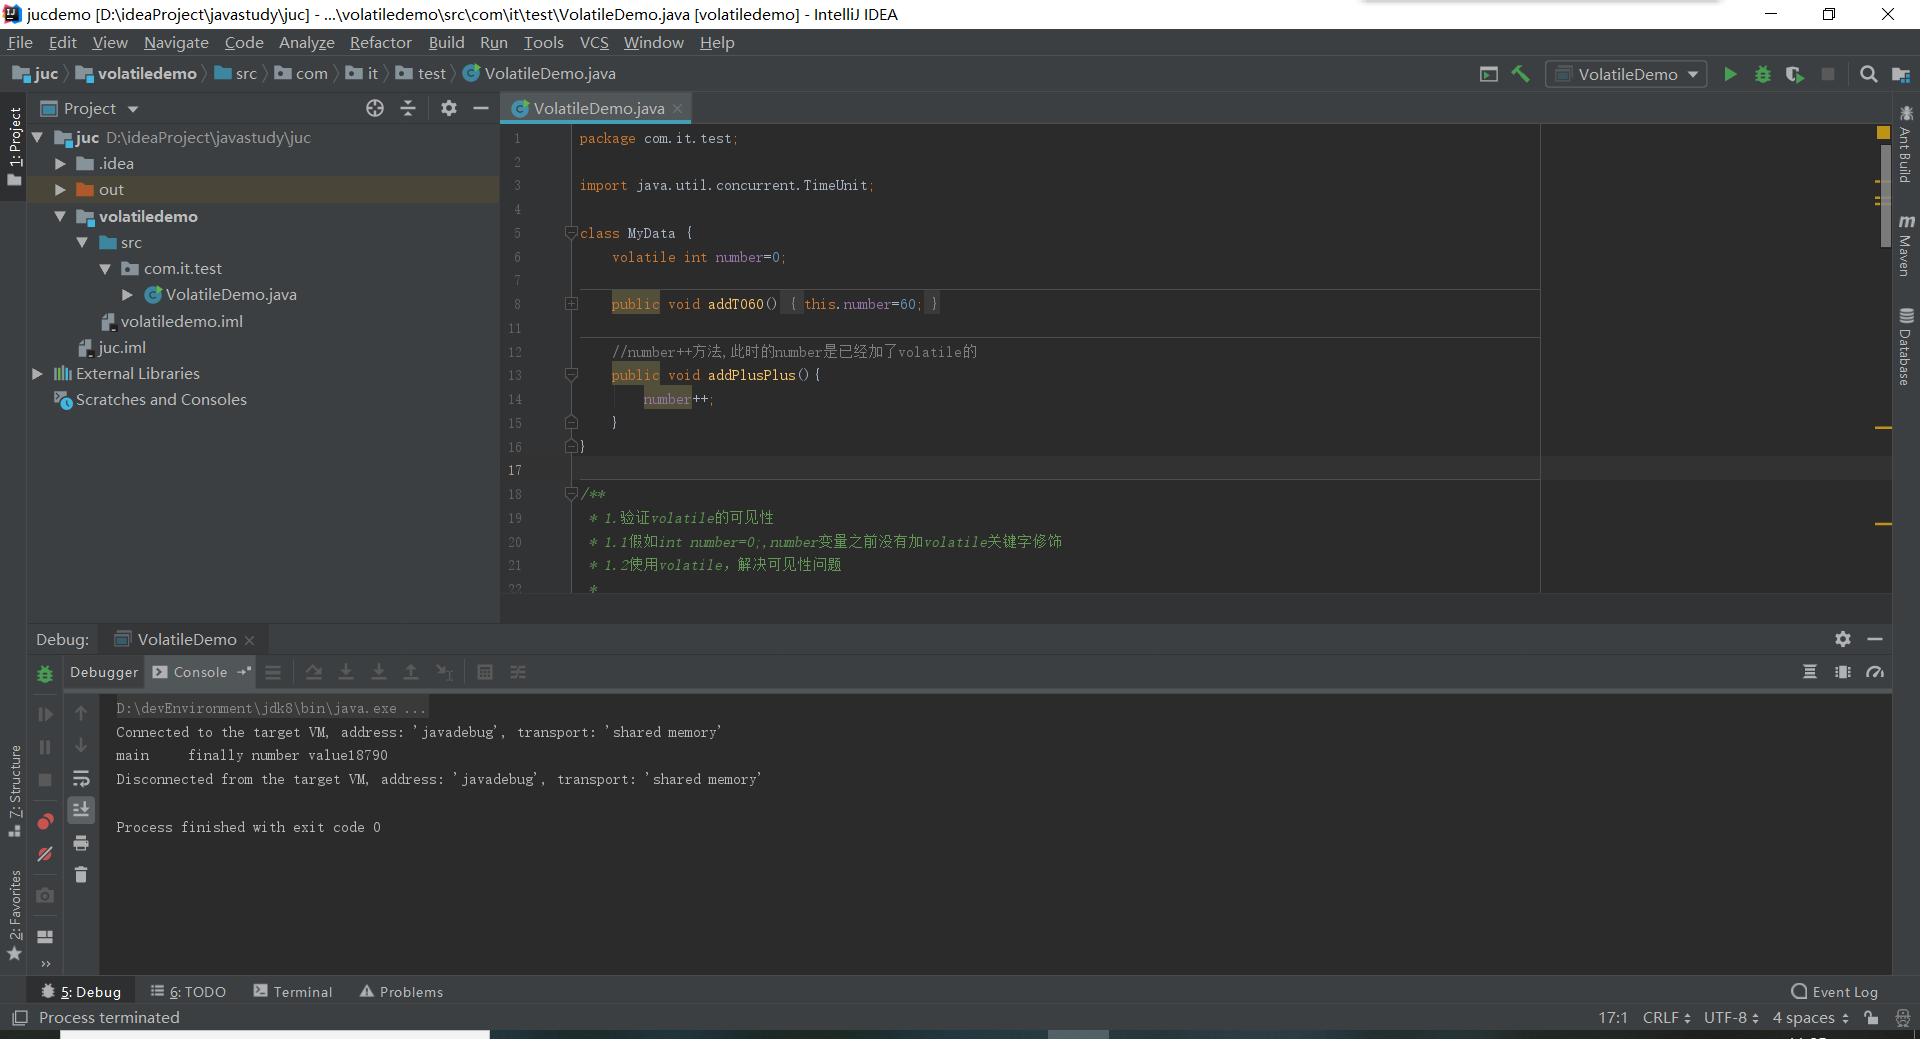Toggle the 2: Favorites sidebar tool window
Viewport: 1920px width, 1039px height.
14,915
